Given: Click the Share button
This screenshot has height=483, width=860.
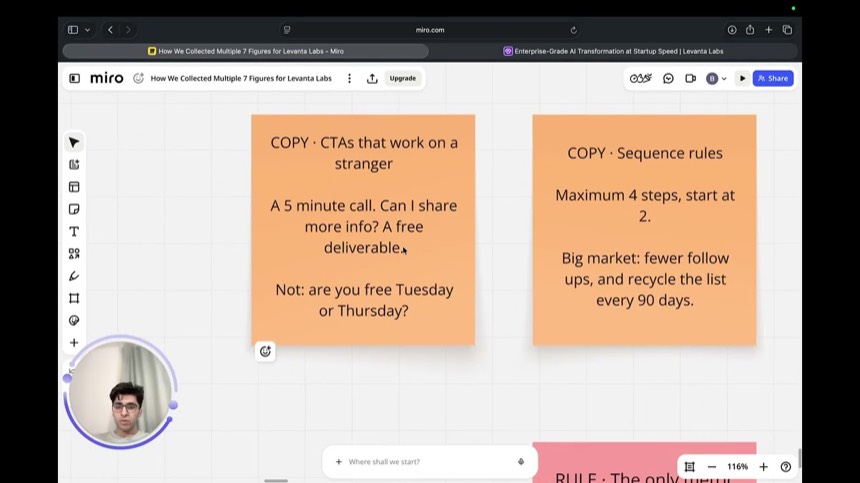Looking at the screenshot, I should 773,78.
